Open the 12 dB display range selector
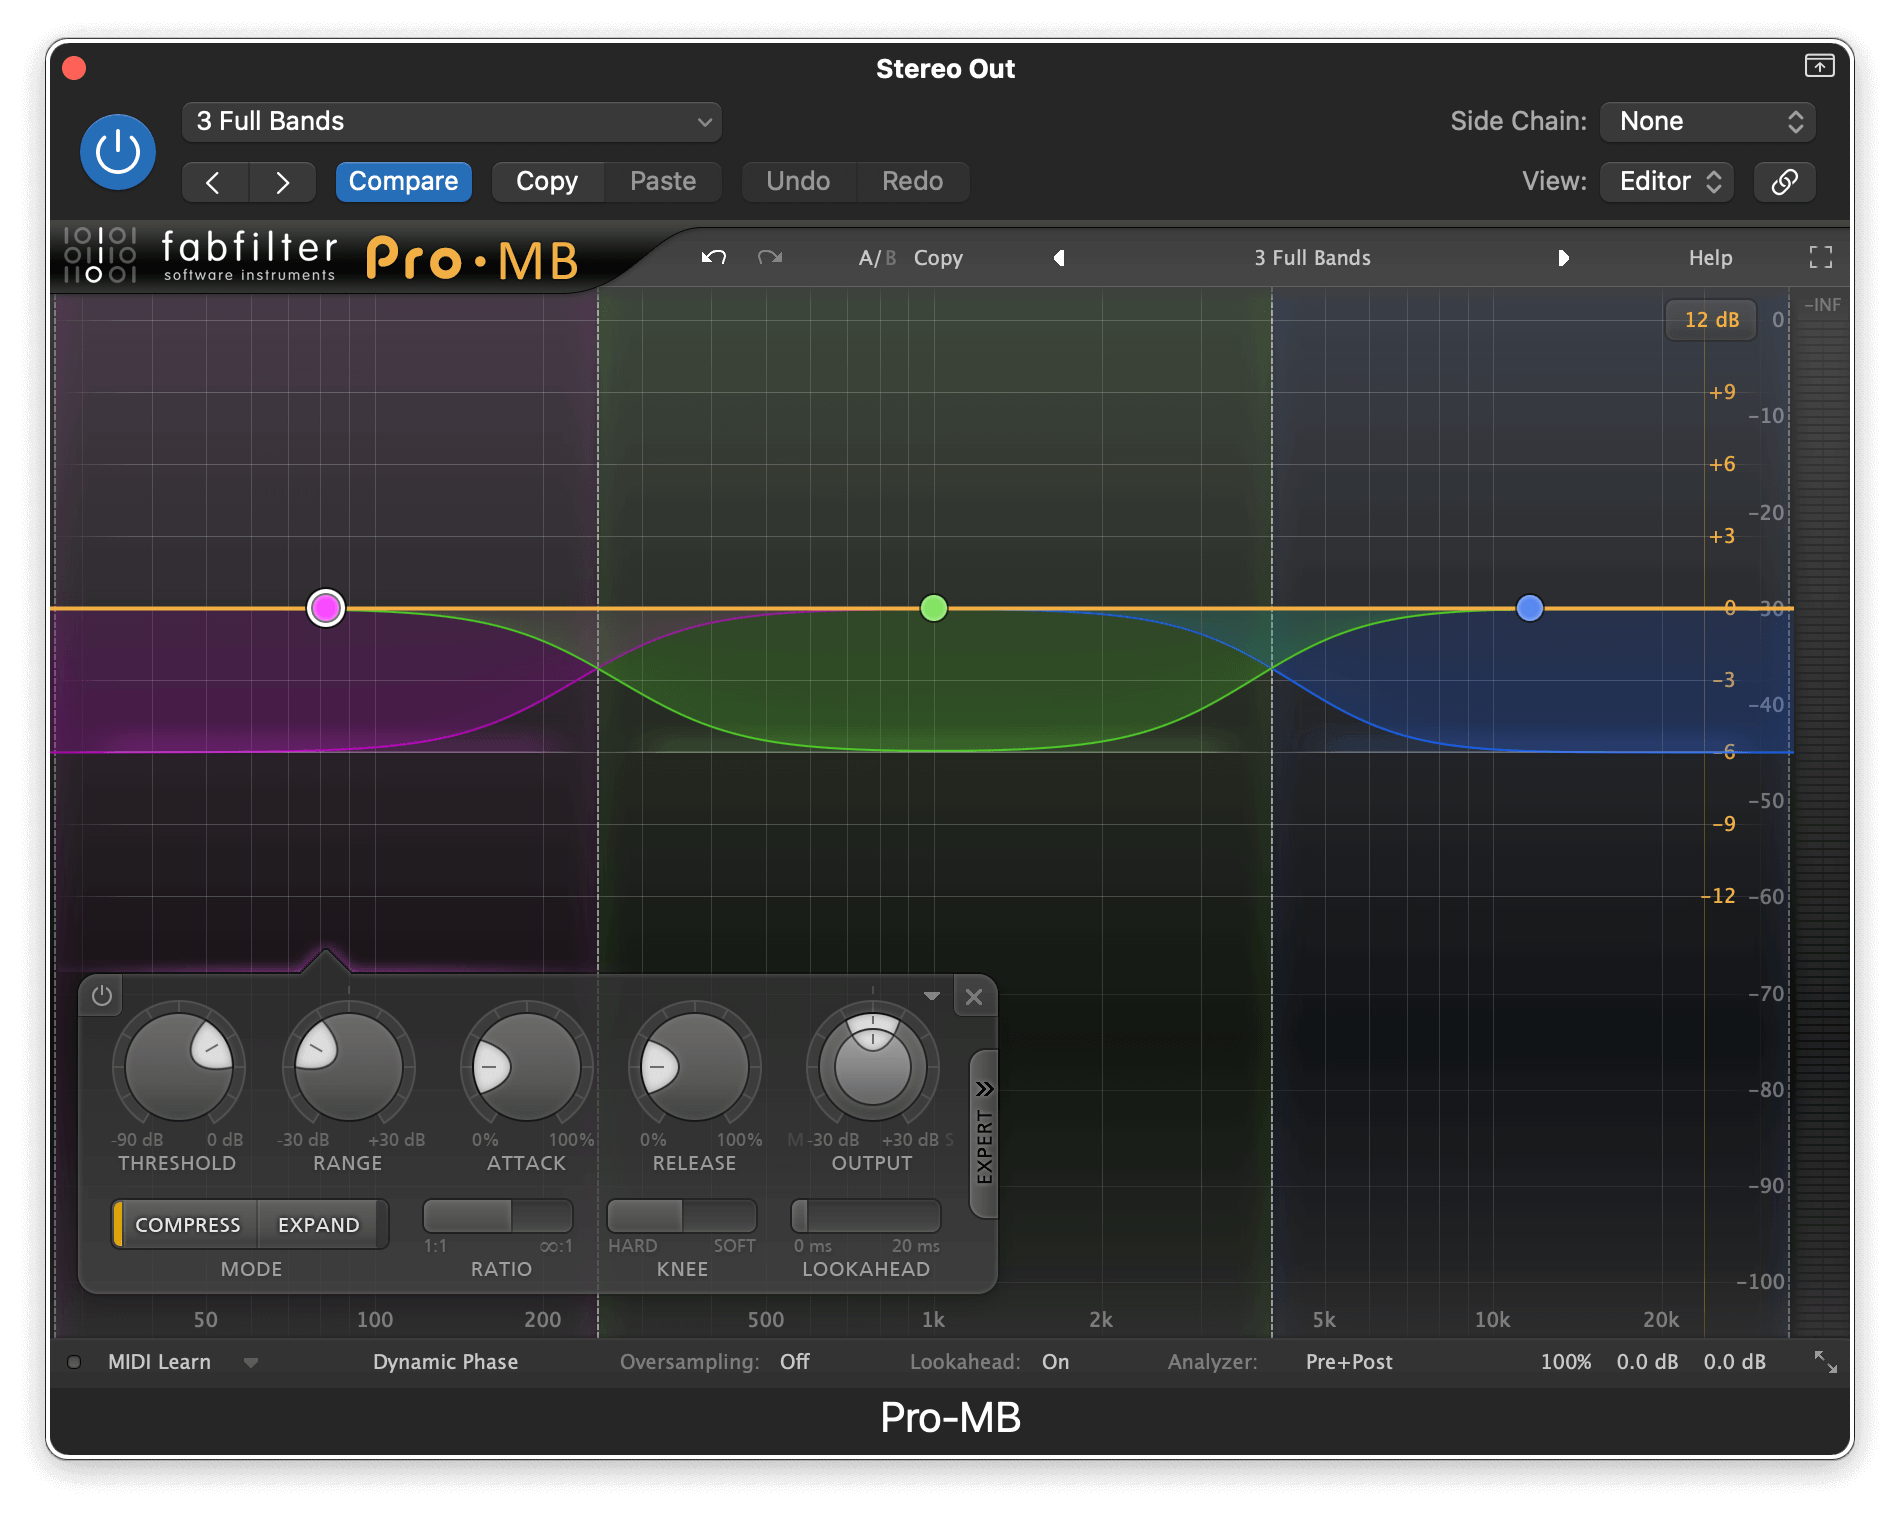Viewport: 1900px width, 1514px height. point(1711,320)
